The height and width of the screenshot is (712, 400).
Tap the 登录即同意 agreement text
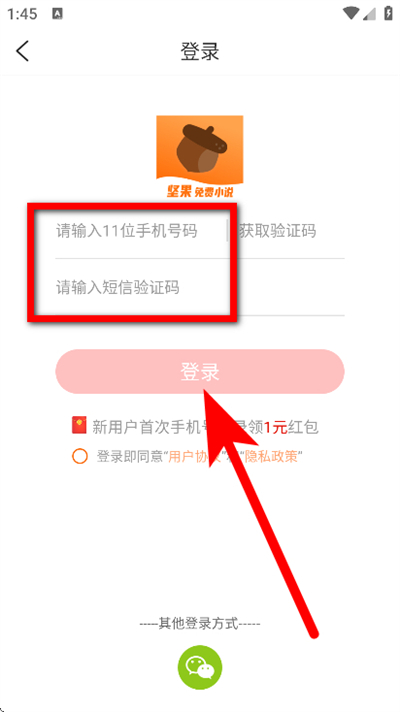pyautogui.click(x=129, y=456)
